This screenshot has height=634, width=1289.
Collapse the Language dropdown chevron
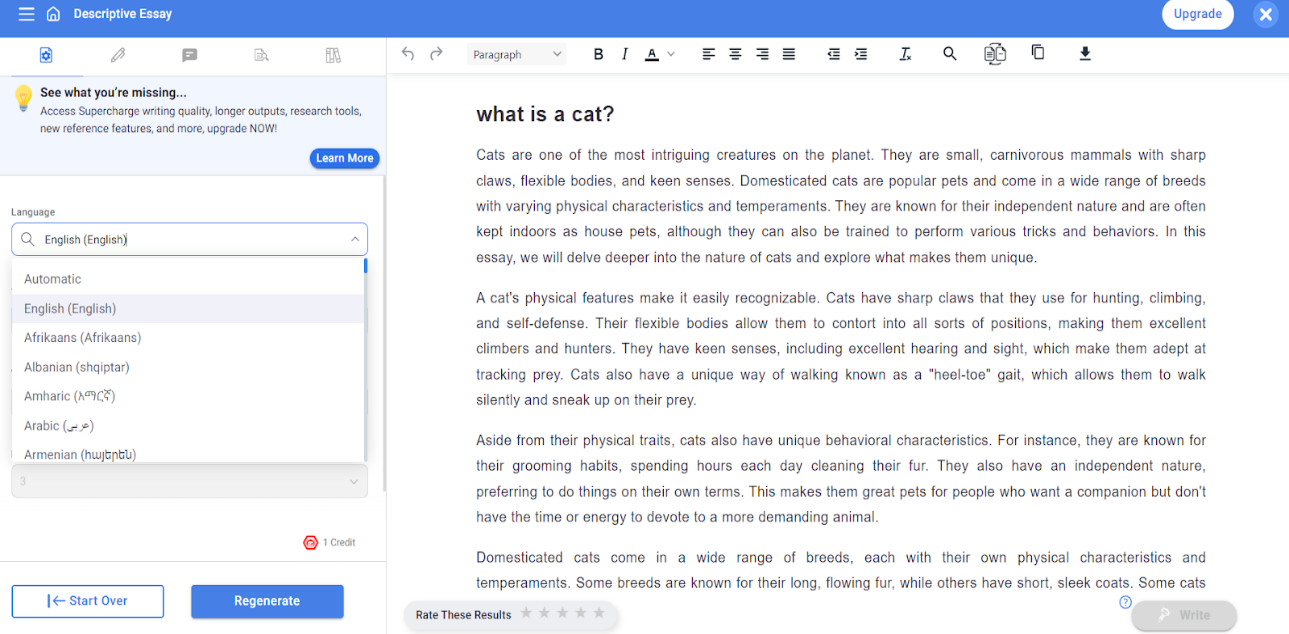[x=355, y=239]
